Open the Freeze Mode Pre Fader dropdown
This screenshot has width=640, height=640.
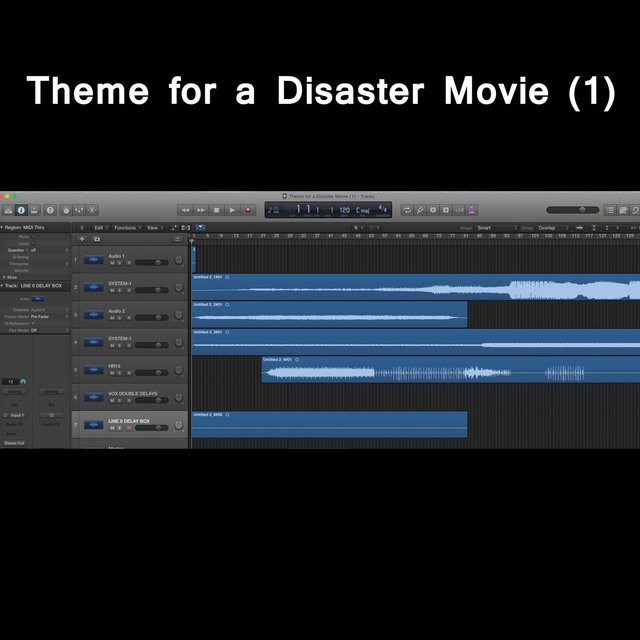point(49,317)
